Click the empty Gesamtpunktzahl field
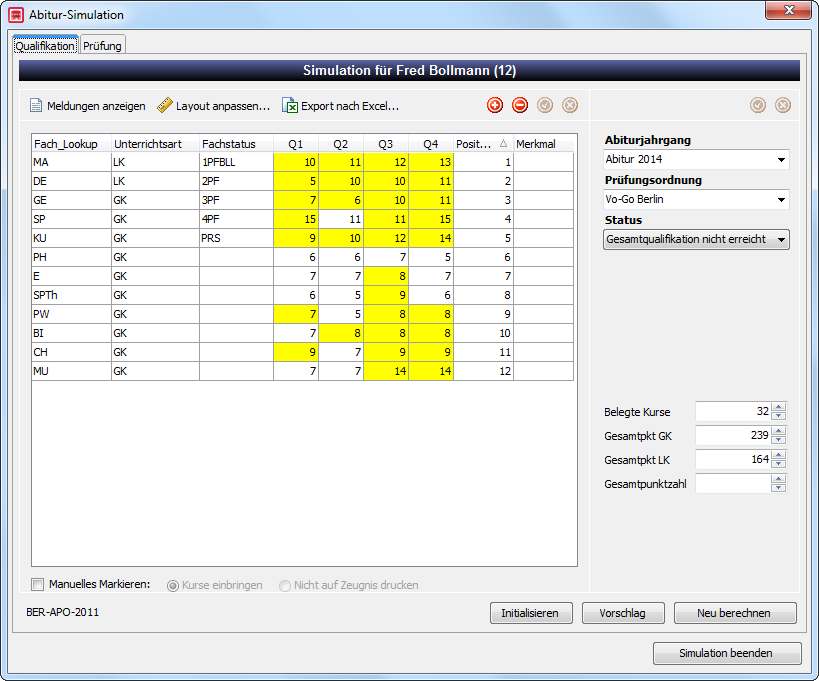819x681 pixels. tap(733, 484)
